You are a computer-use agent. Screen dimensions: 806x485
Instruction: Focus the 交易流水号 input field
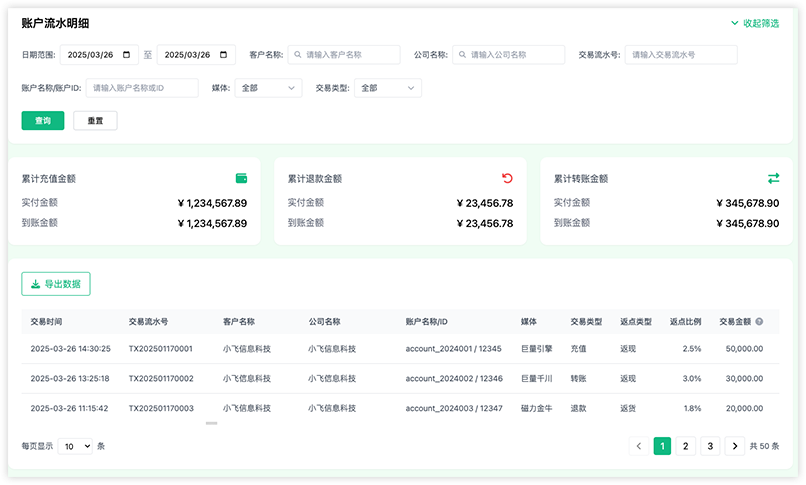click(x=681, y=54)
